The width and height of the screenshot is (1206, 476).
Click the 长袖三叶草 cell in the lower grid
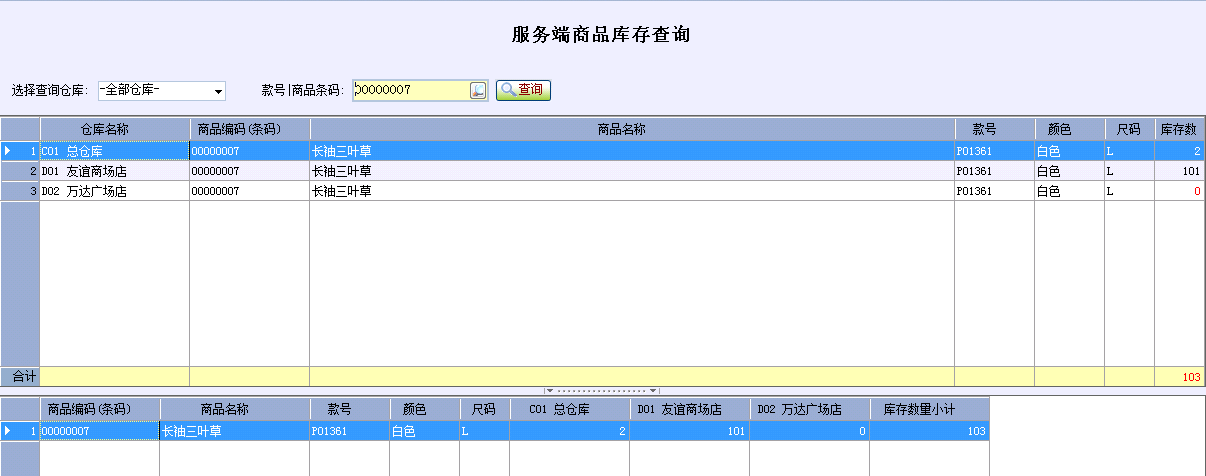(x=234, y=432)
